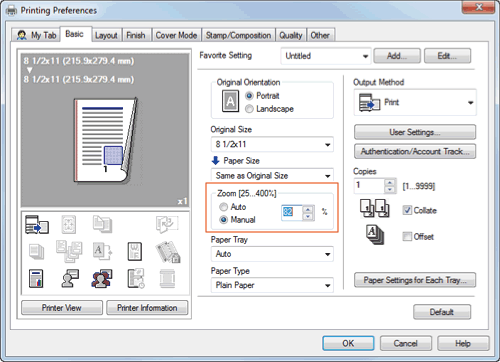Open the Paper Tray dropdown

click(272, 254)
